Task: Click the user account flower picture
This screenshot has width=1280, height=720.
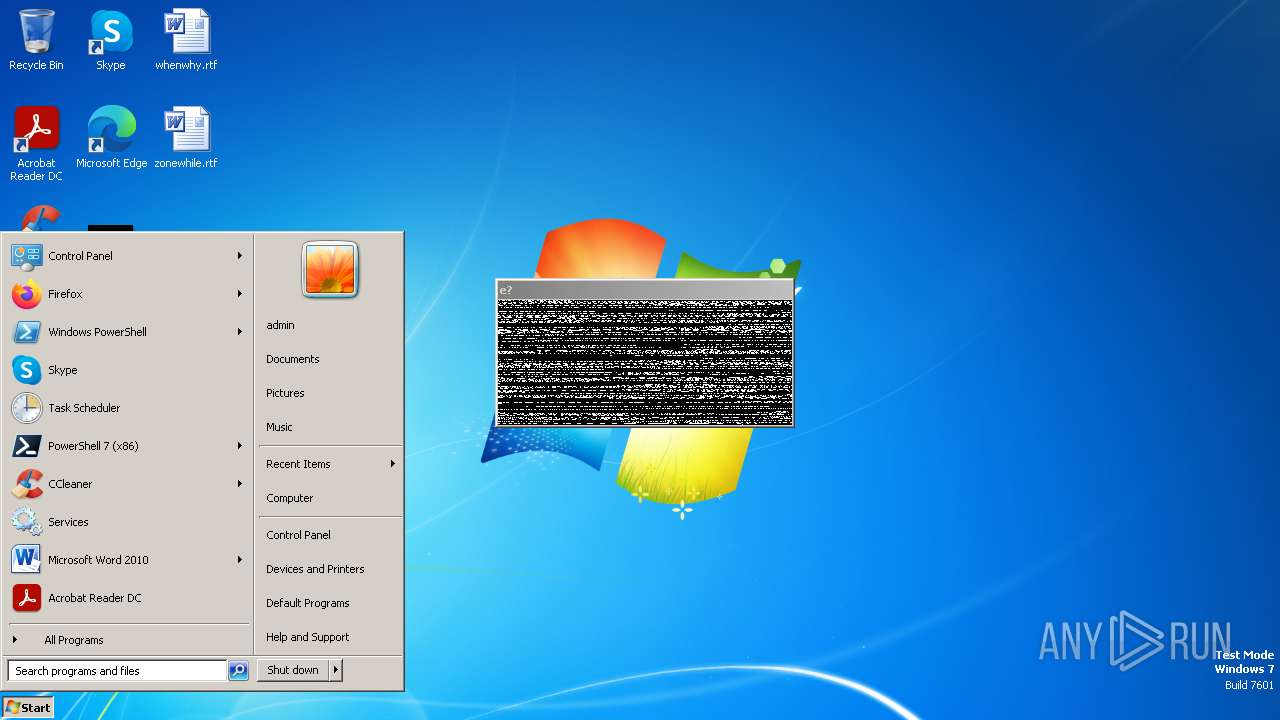Action: click(x=330, y=269)
